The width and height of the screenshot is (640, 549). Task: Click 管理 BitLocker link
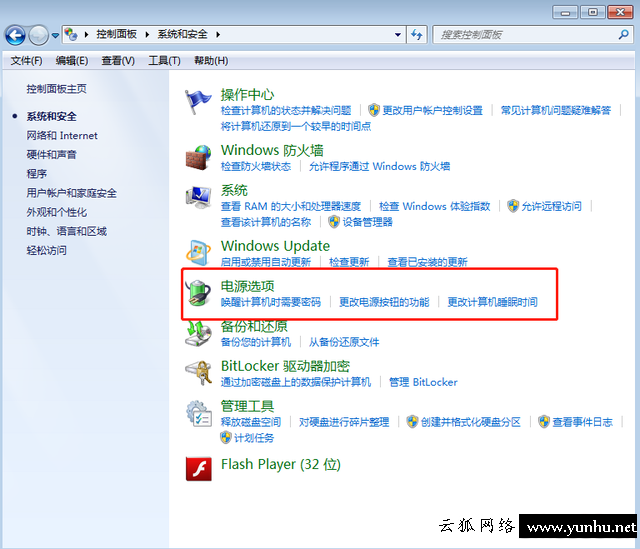pos(423,382)
